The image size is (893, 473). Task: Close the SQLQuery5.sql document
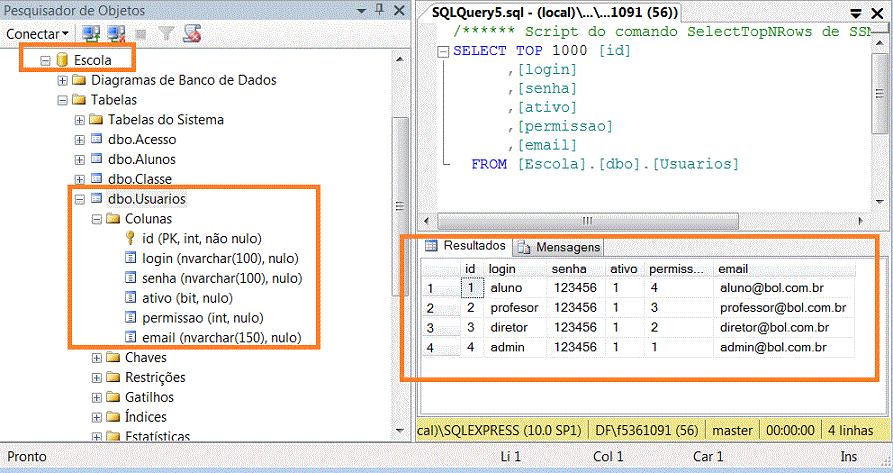(878, 13)
